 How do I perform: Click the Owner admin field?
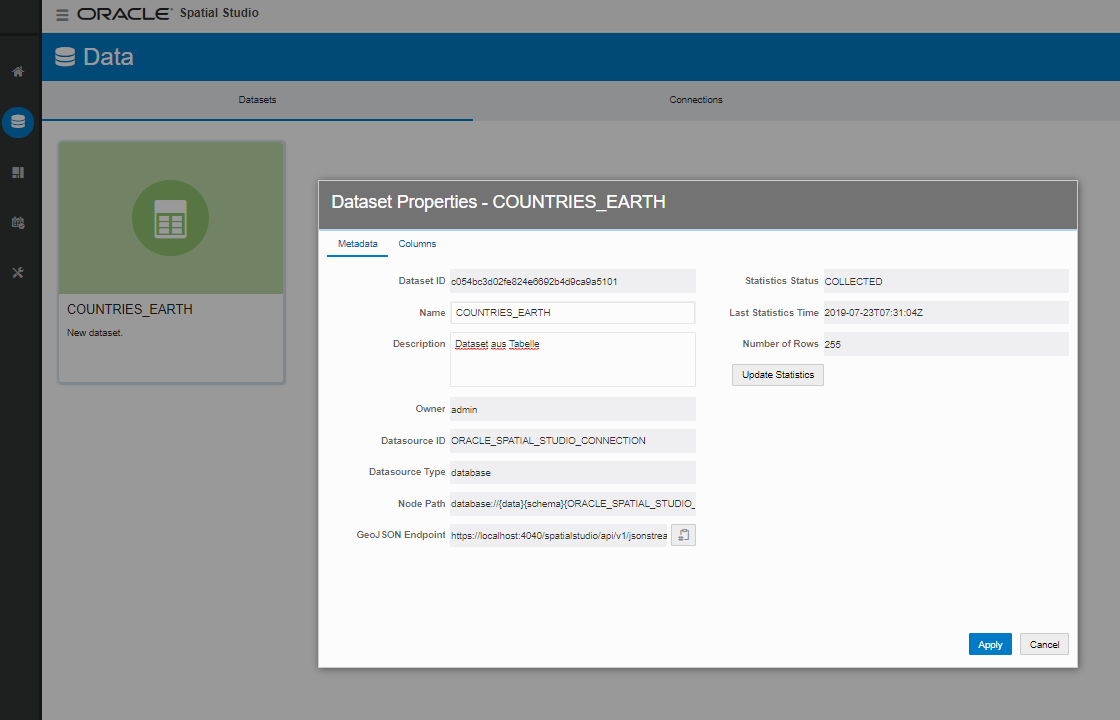tap(573, 409)
